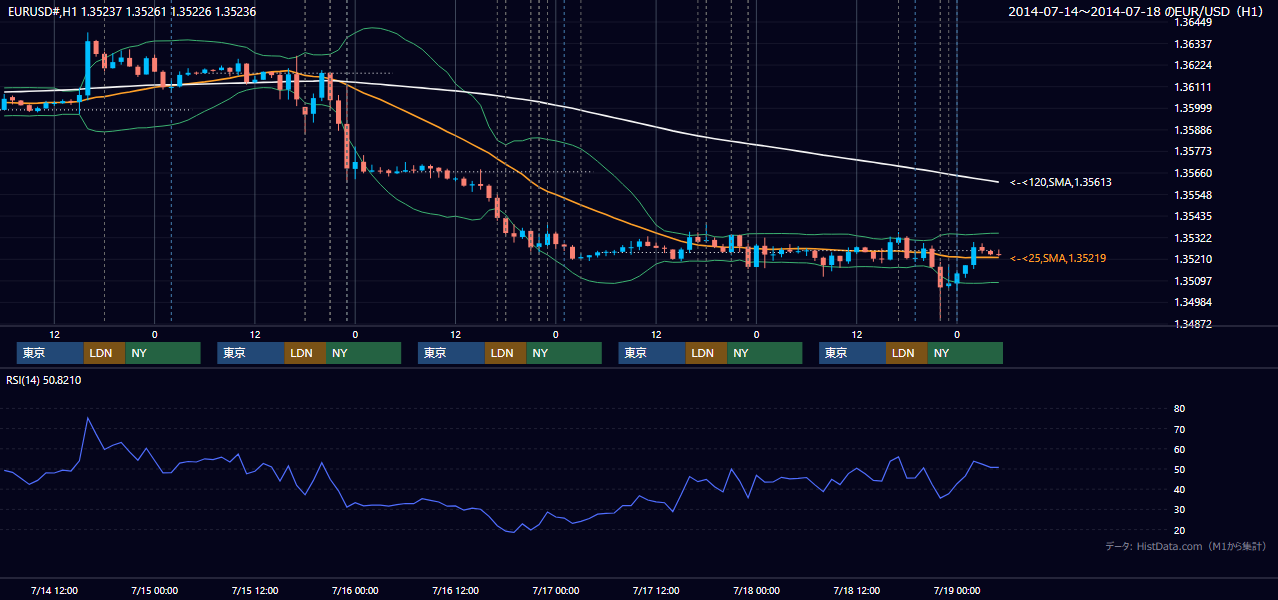Image resolution: width=1278 pixels, height=600 pixels.
Task: Click price axis value 1.36337
Action: tap(1193, 44)
